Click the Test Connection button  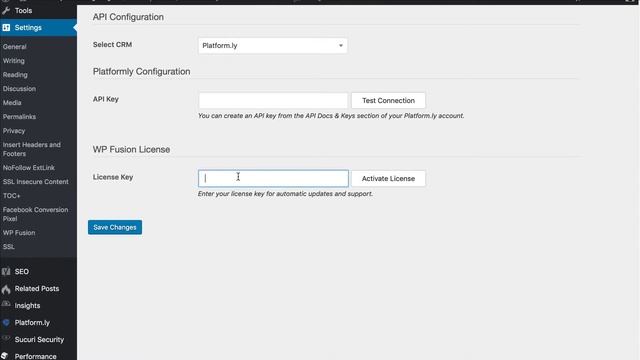(388, 100)
